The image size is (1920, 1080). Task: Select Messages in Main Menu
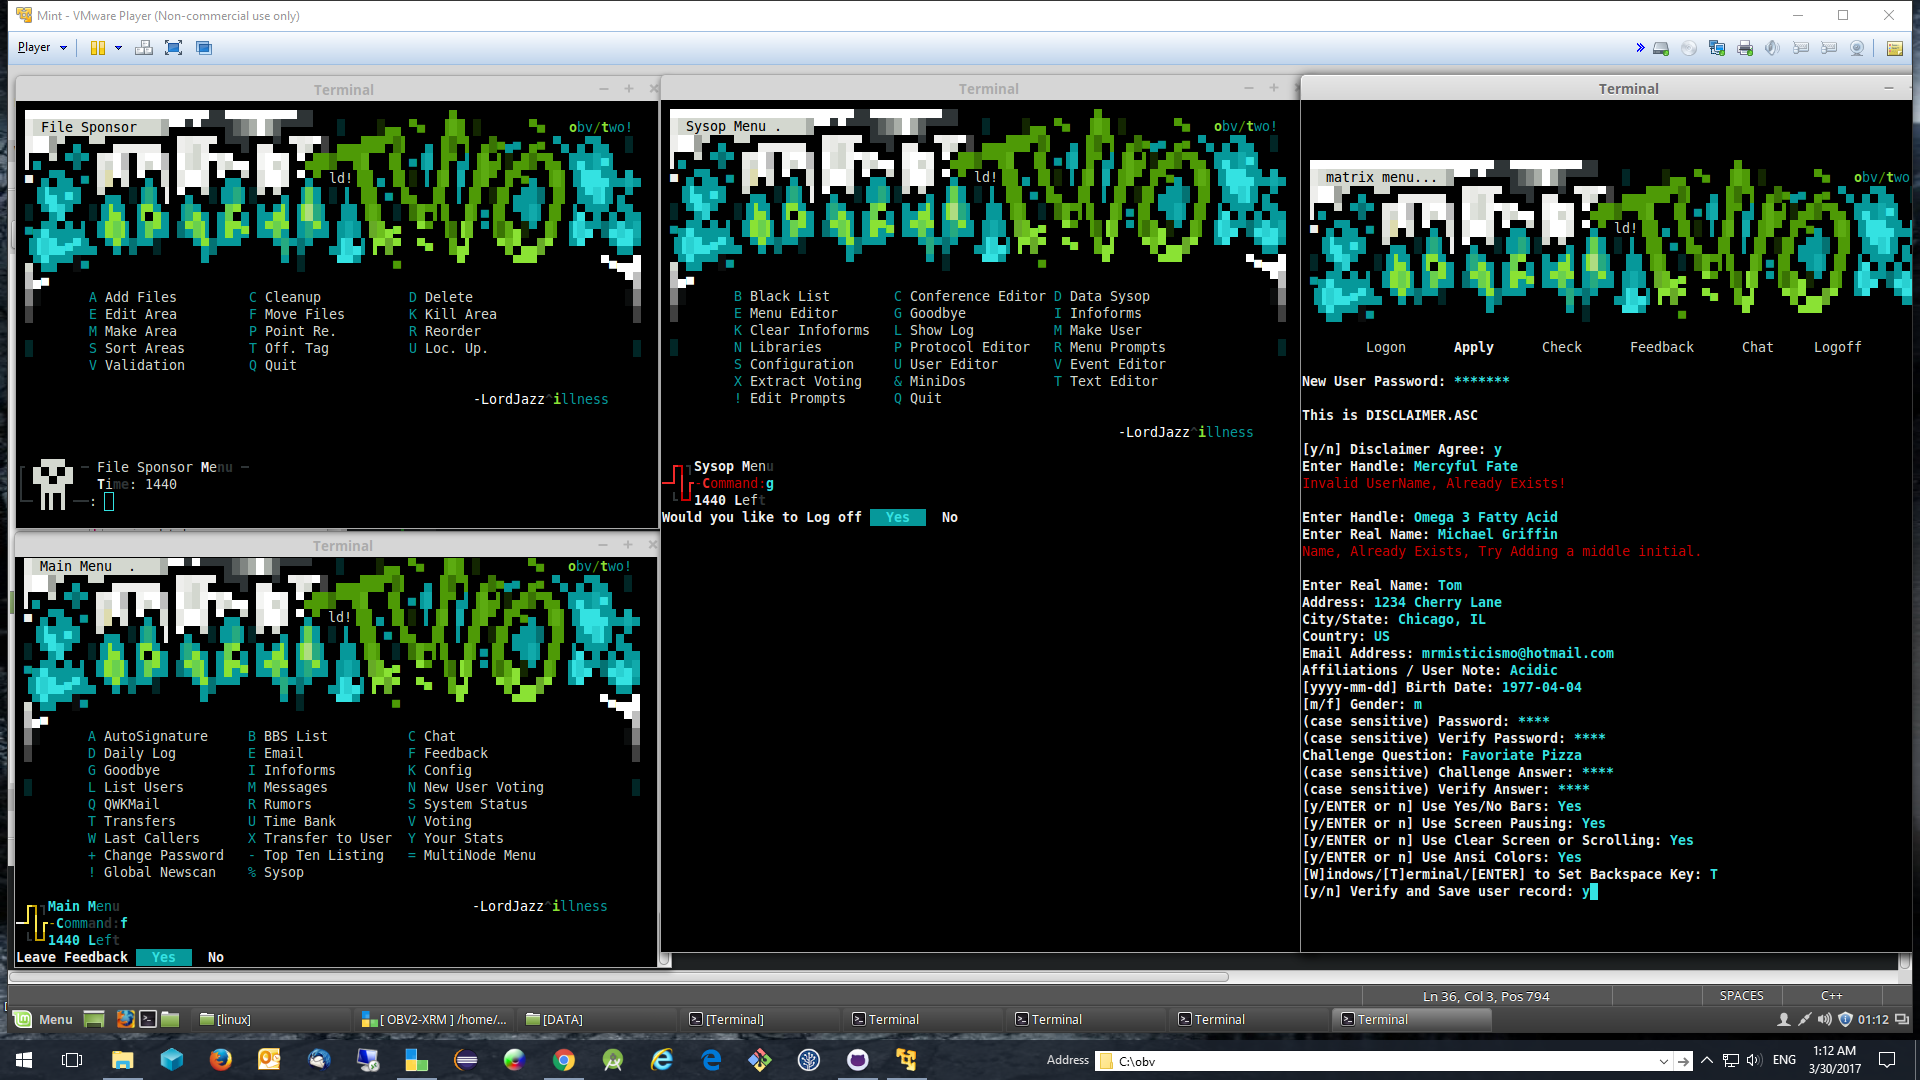295,787
